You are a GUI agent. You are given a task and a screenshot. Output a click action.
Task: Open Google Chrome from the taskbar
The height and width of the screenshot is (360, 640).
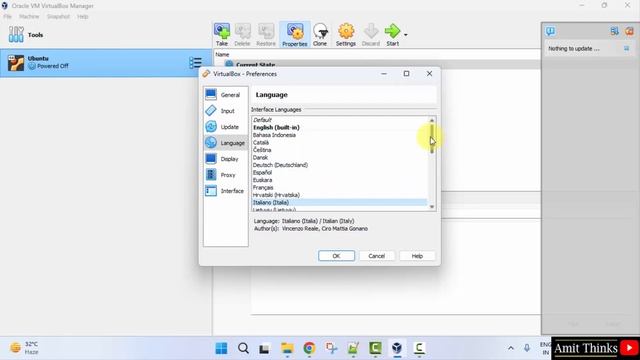coord(309,348)
